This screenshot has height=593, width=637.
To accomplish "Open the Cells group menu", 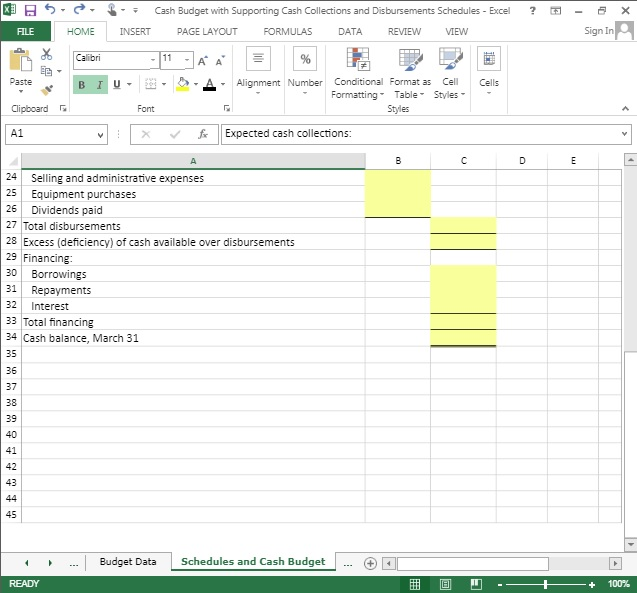I will tap(489, 71).
